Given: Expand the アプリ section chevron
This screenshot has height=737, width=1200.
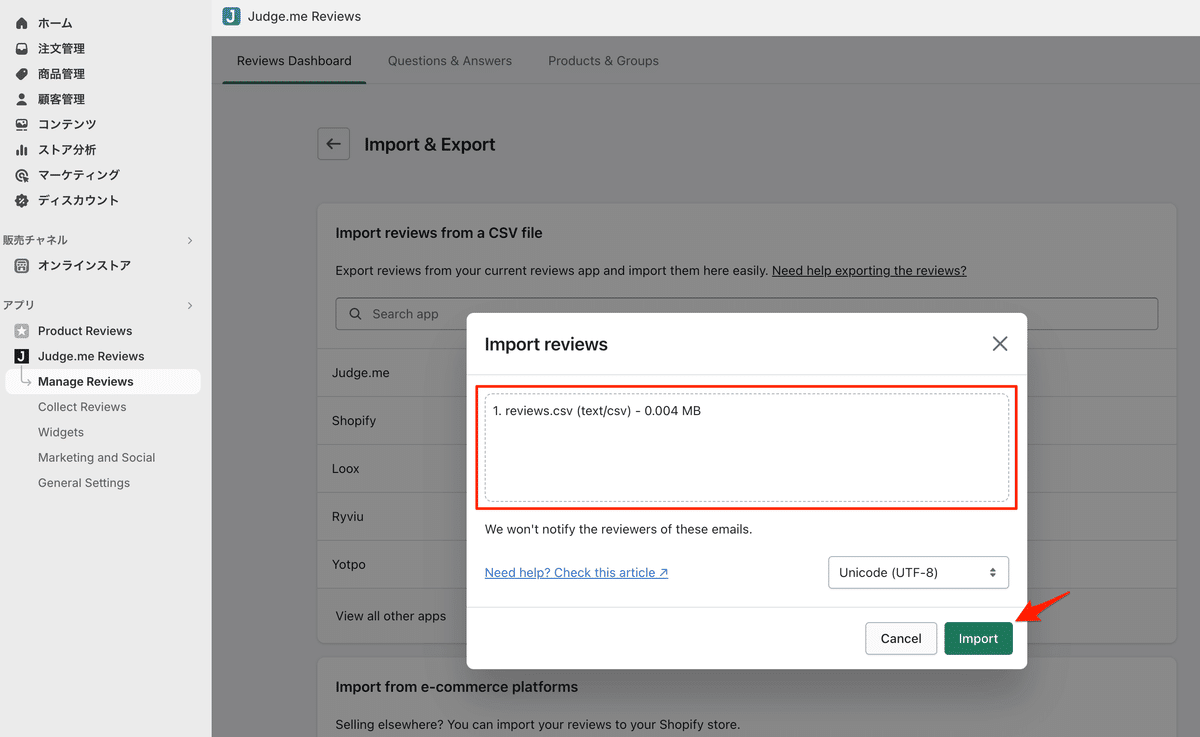Looking at the screenshot, I should (x=190, y=305).
